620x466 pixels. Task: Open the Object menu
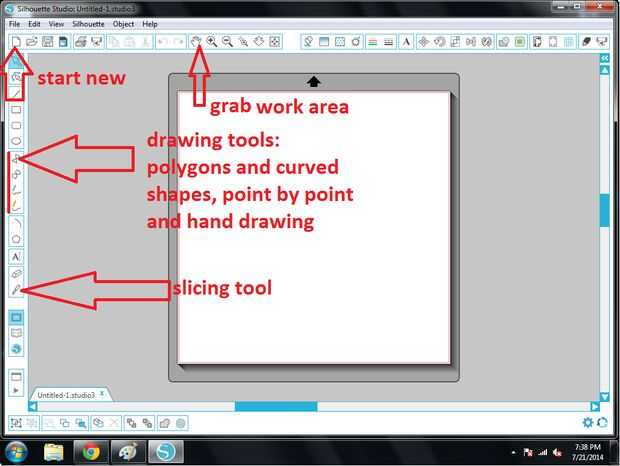(123, 24)
